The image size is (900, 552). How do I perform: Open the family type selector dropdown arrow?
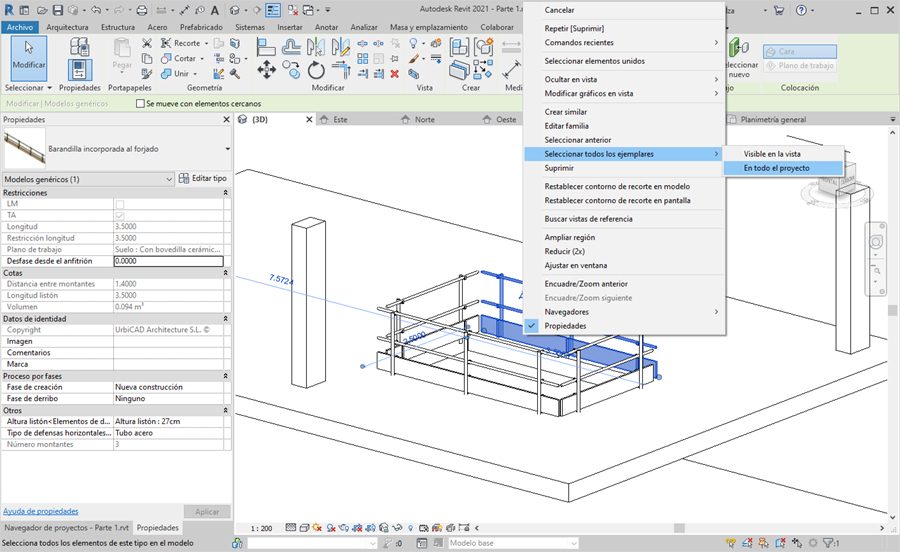coord(227,149)
